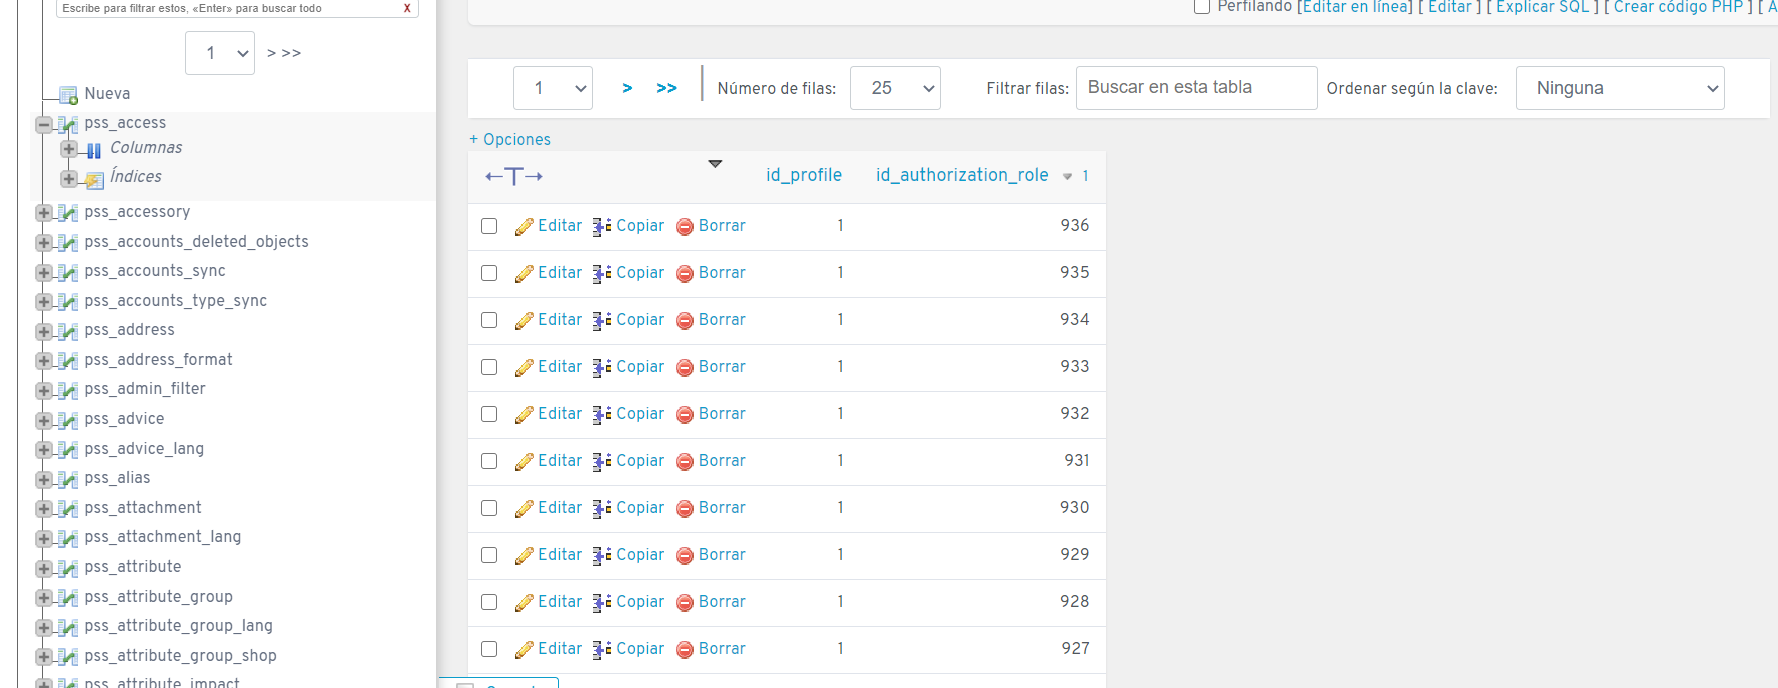
Task: Check the checkbox for row 933
Action: (489, 367)
